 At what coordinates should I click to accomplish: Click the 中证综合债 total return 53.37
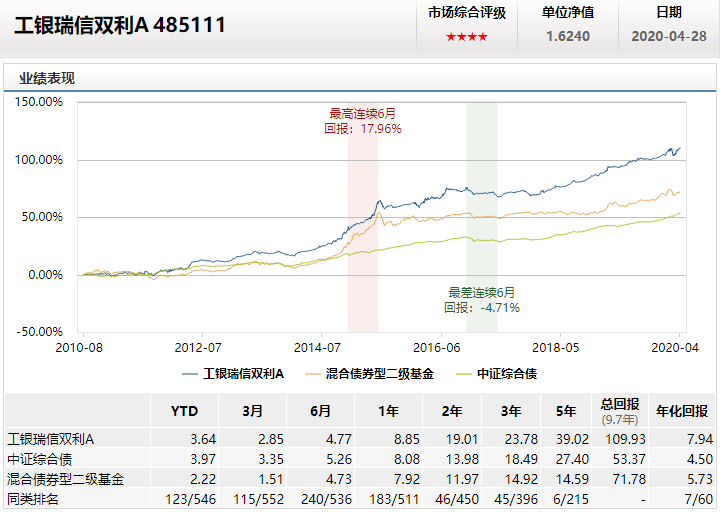pyautogui.click(x=629, y=460)
